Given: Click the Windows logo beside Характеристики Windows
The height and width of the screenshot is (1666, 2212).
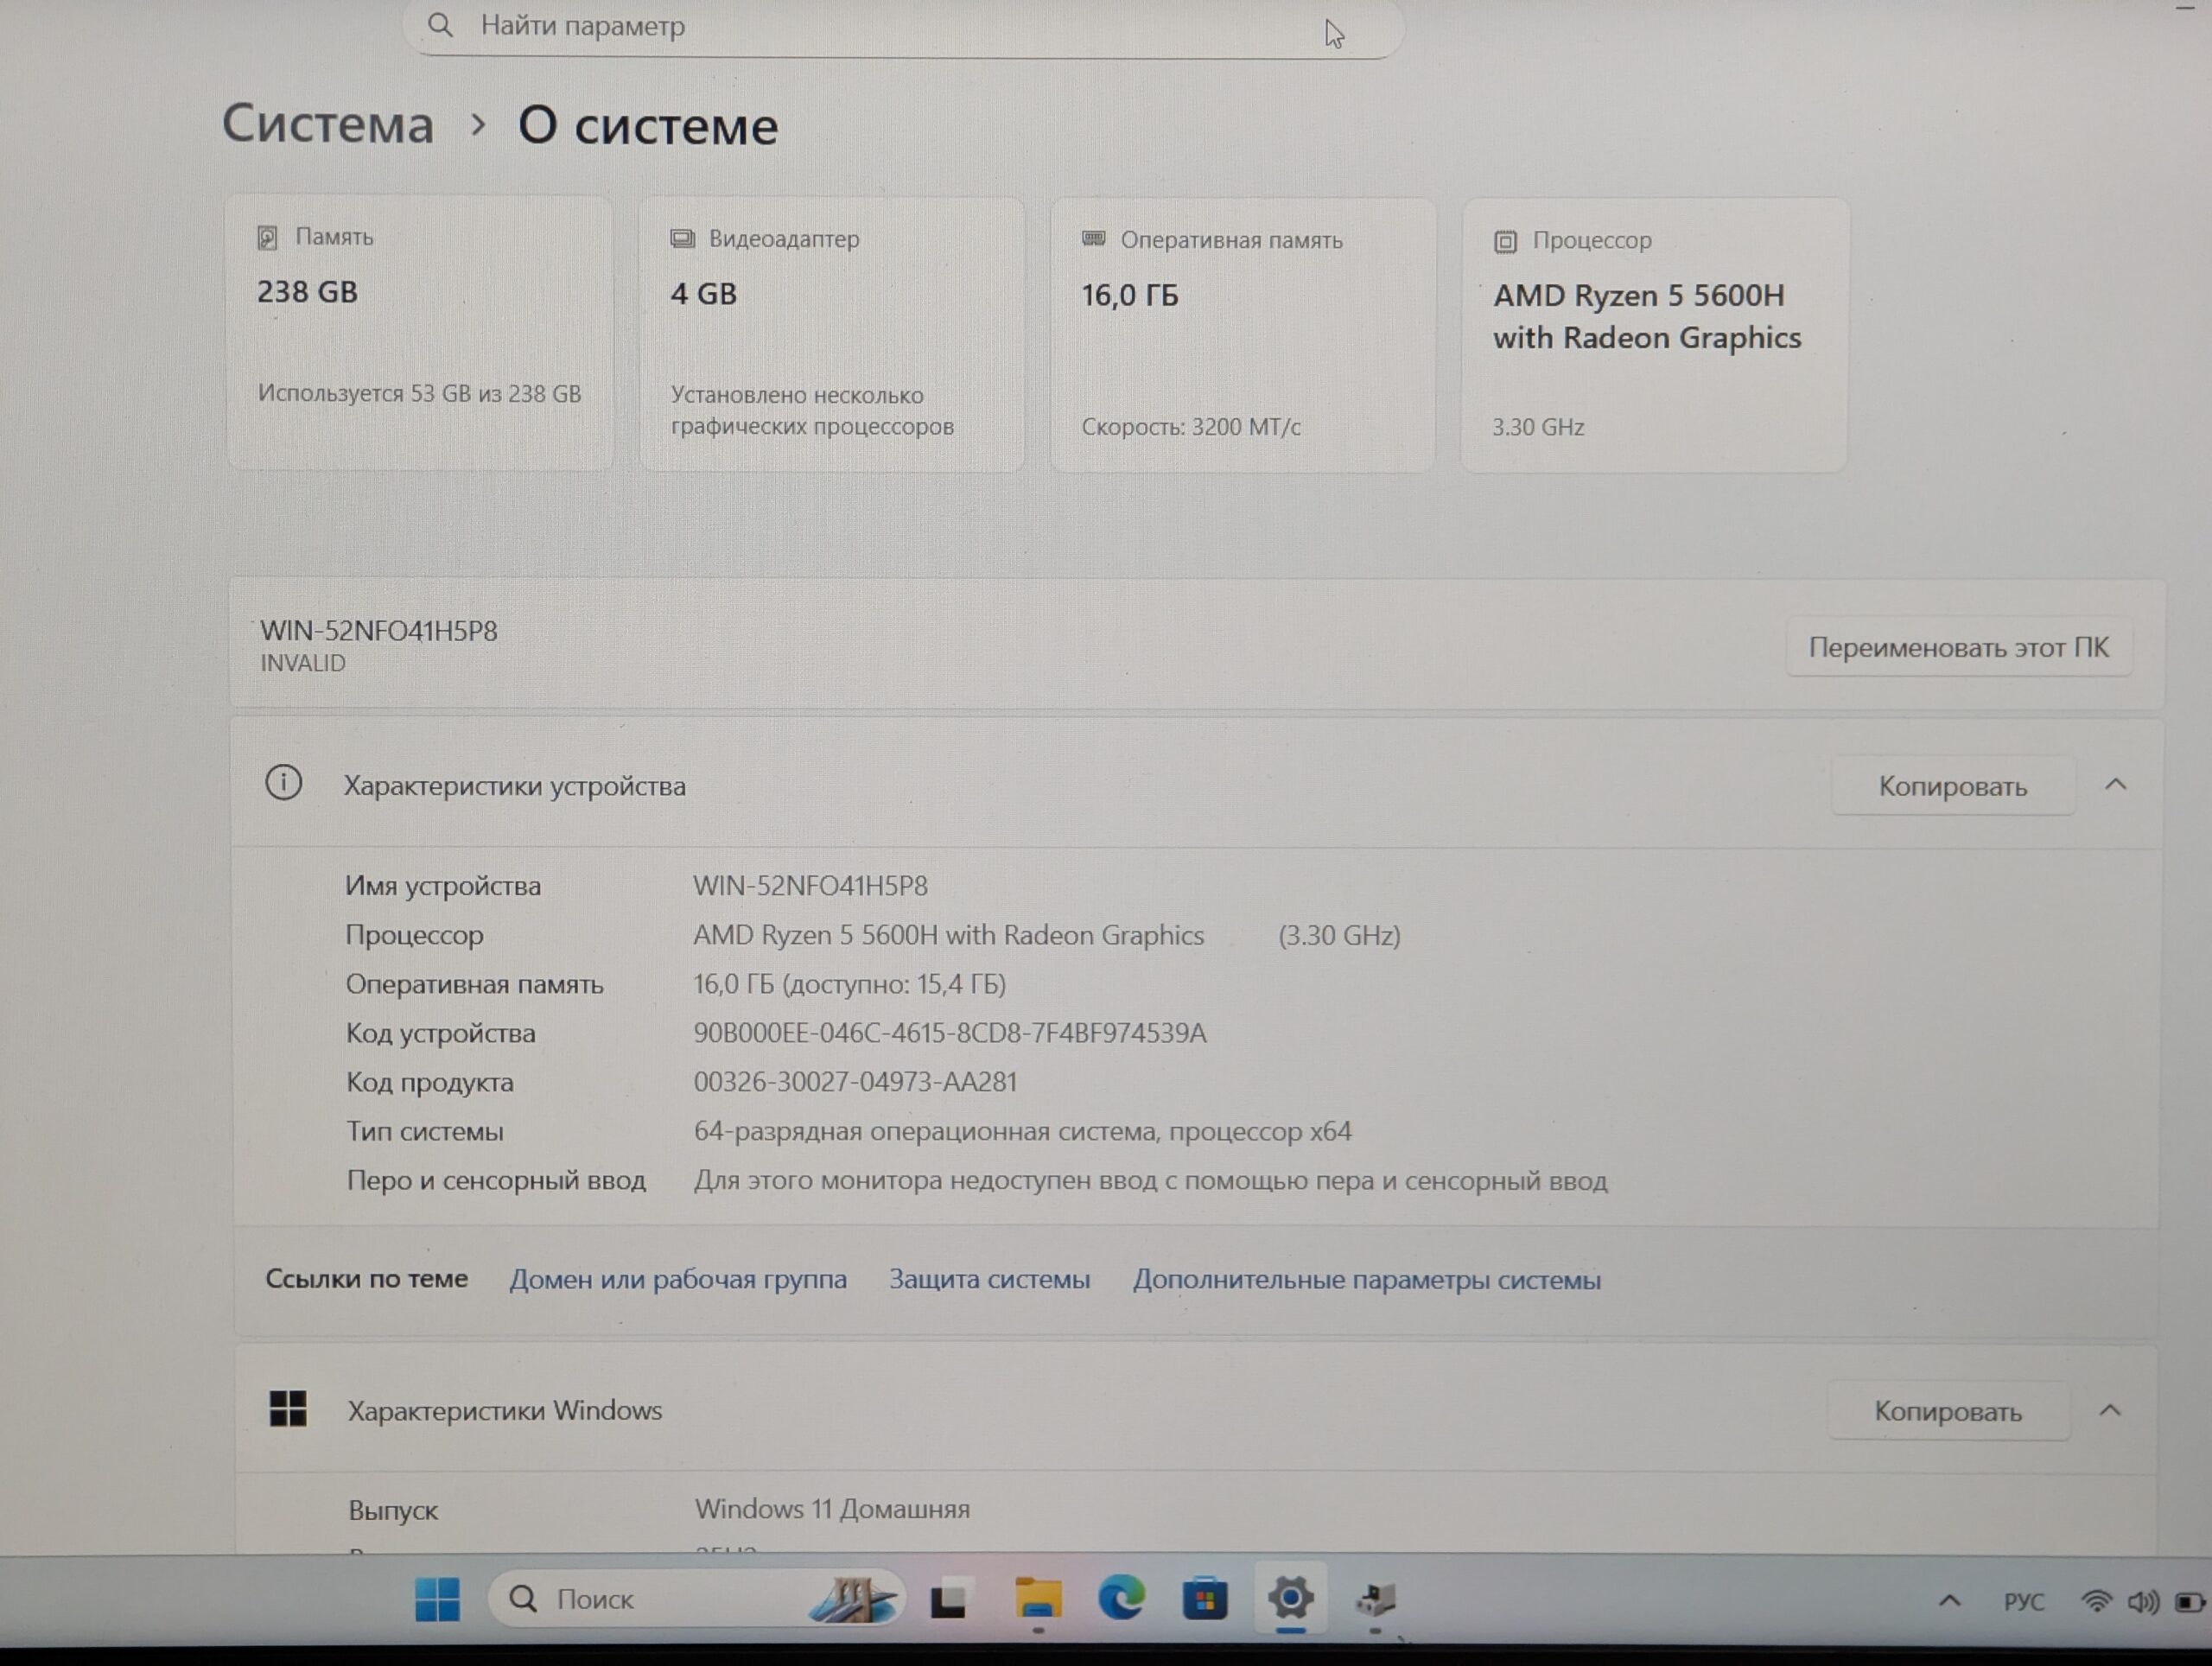Looking at the screenshot, I should (288, 1409).
